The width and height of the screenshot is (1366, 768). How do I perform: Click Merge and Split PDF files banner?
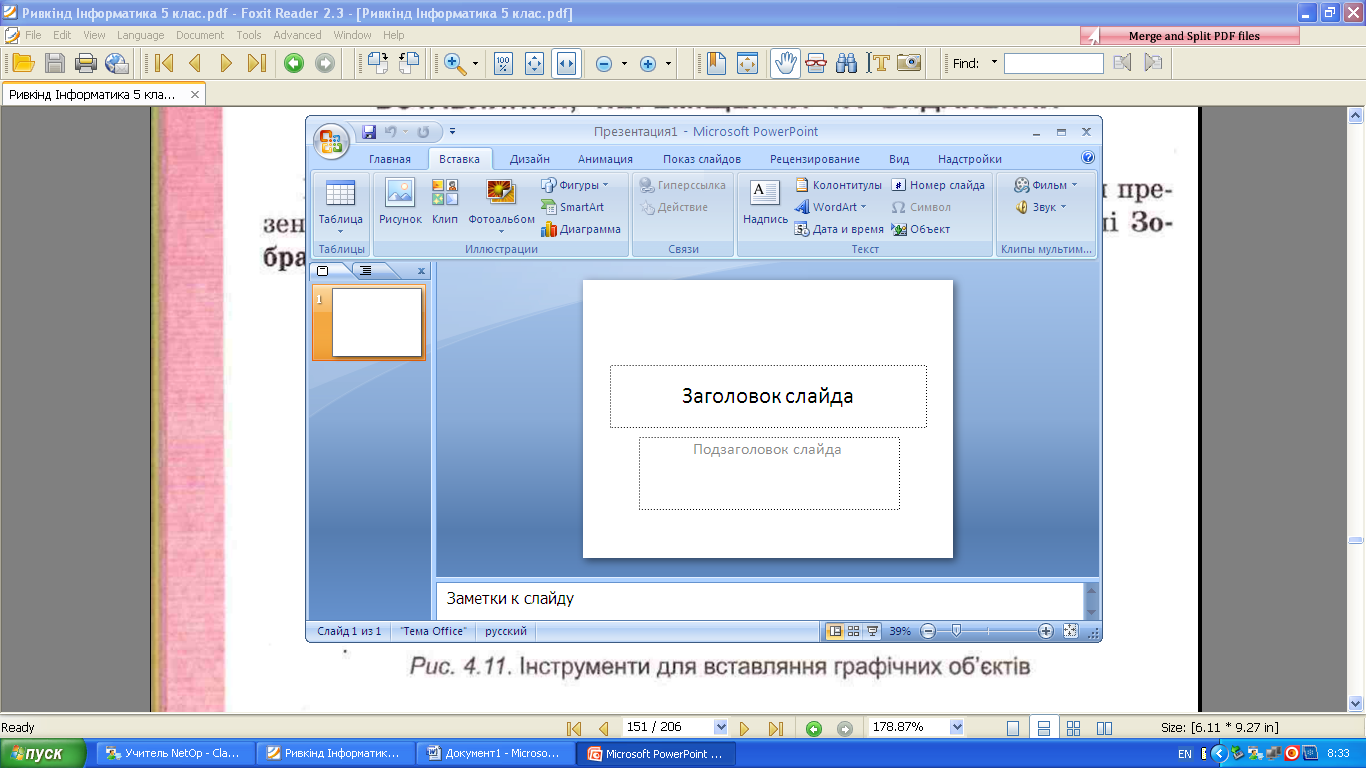[1190, 36]
